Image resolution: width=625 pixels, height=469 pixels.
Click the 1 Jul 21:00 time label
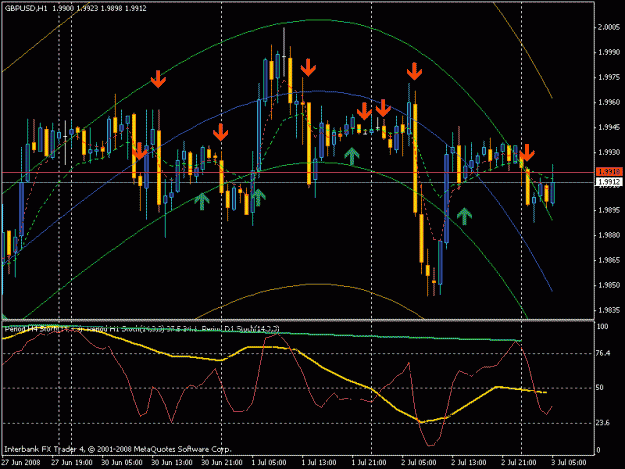[368, 462]
